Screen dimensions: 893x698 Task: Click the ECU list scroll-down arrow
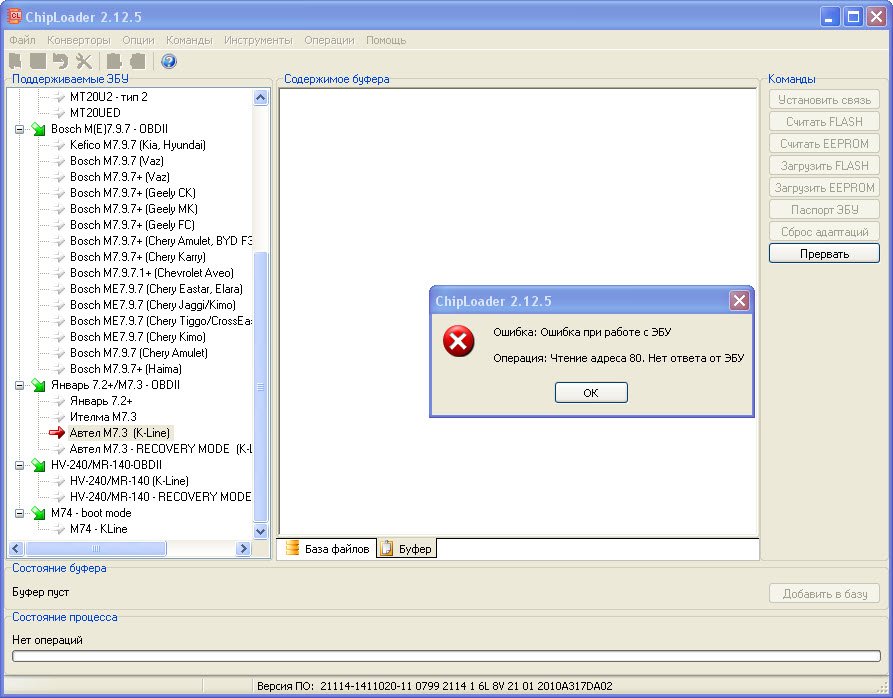[x=261, y=532]
